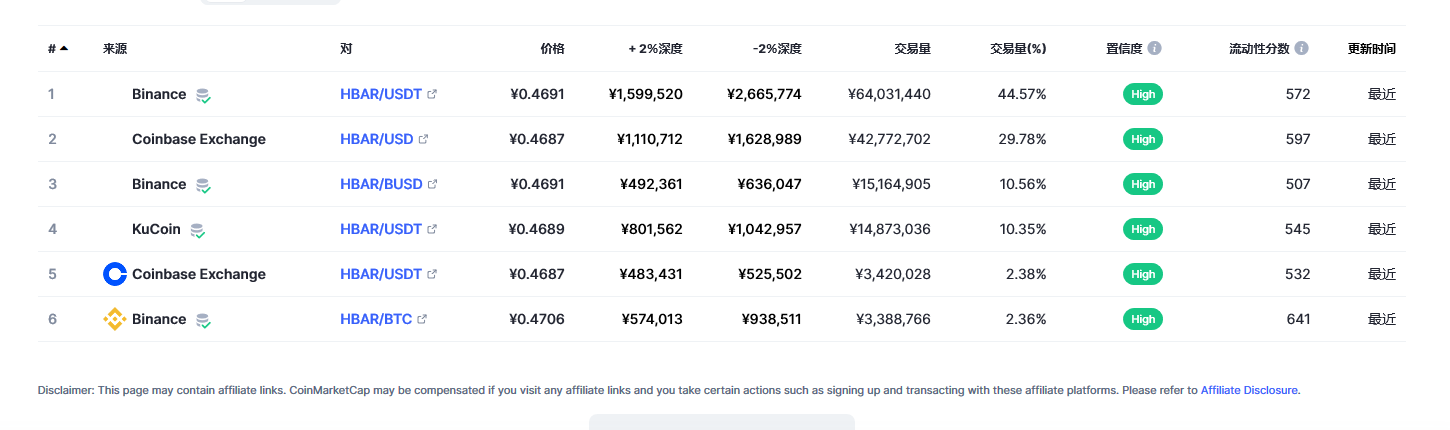The image size is (1450, 430).
Task: Click external link icon next to HBAR/BTC
Action: pyautogui.click(x=422, y=319)
